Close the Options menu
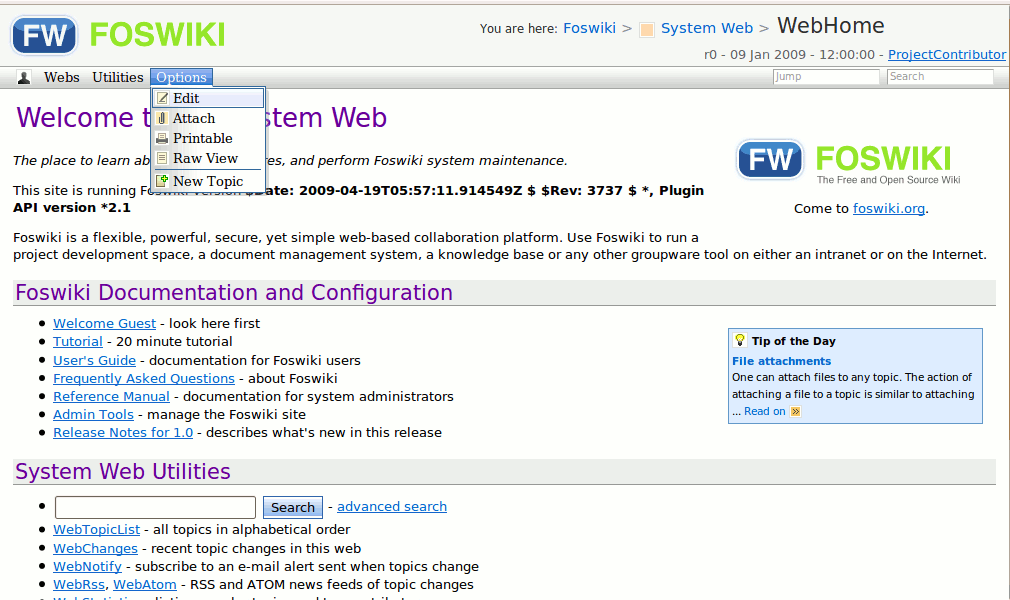This screenshot has width=1010, height=600. [x=181, y=77]
